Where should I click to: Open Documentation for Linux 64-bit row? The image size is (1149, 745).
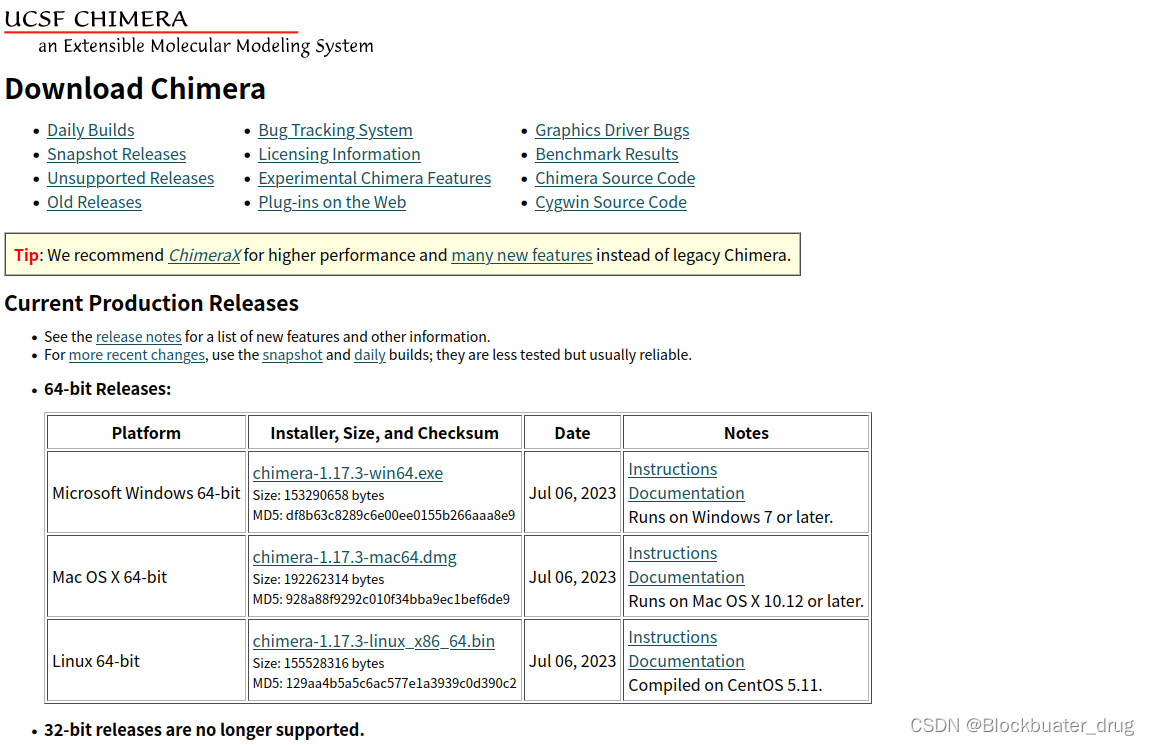pyautogui.click(x=687, y=662)
